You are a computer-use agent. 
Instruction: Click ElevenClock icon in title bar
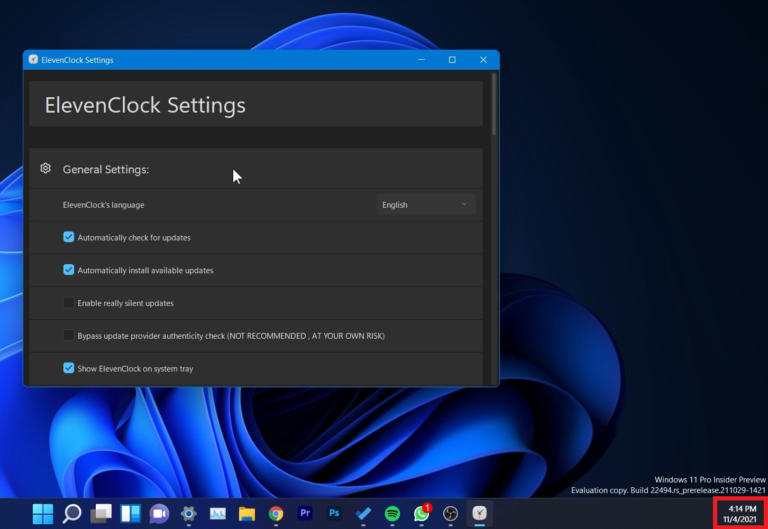[33, 60]
